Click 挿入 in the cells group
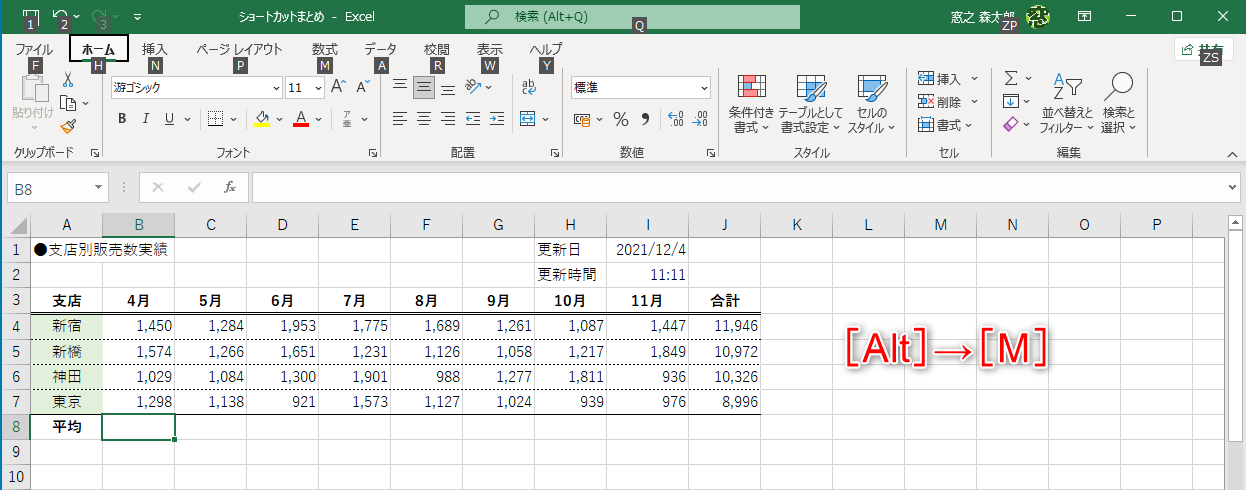 [947, 78]
